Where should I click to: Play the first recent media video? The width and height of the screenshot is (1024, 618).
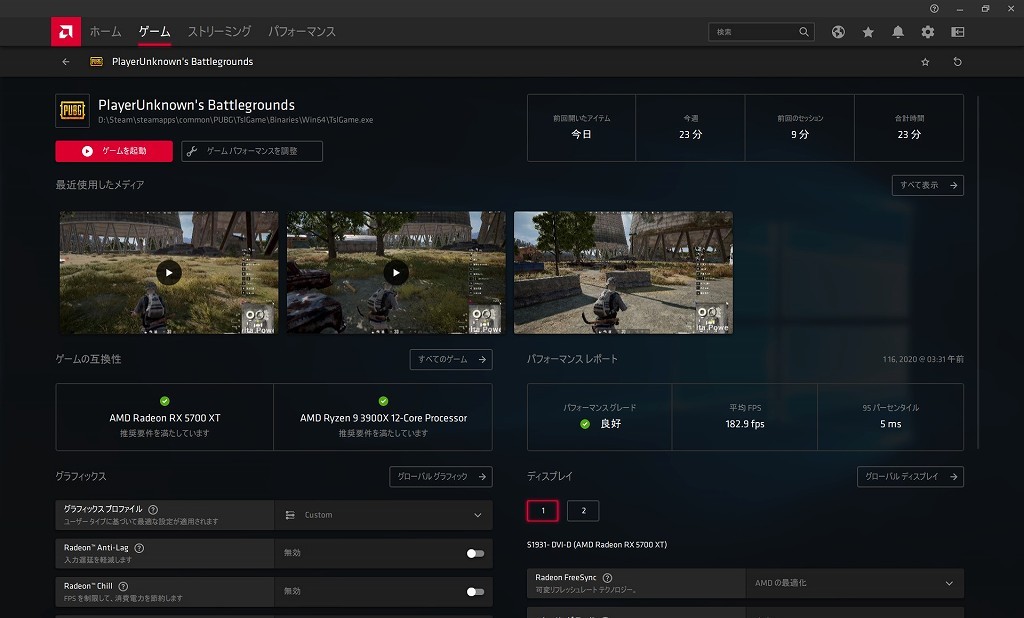tap(169, 272)
